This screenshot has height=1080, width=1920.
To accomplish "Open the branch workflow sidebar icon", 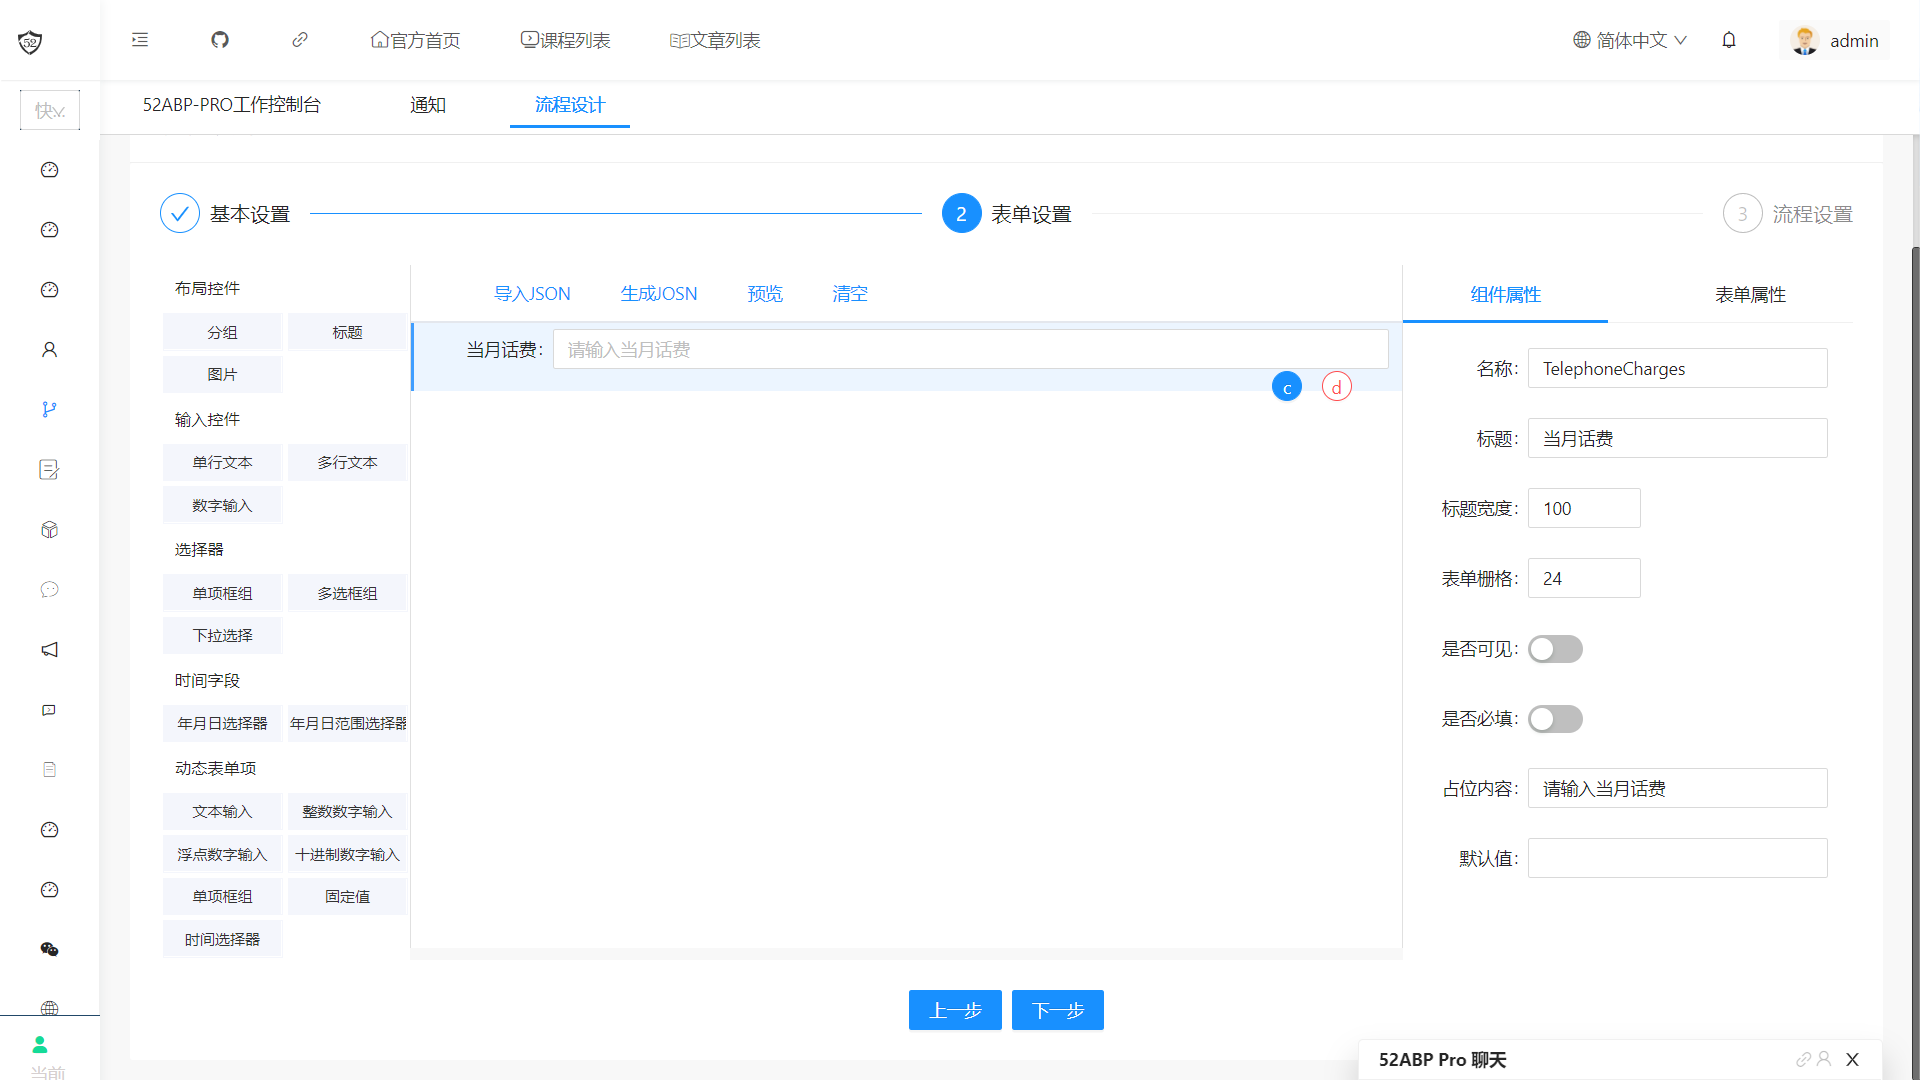I will tap(49, 409).
